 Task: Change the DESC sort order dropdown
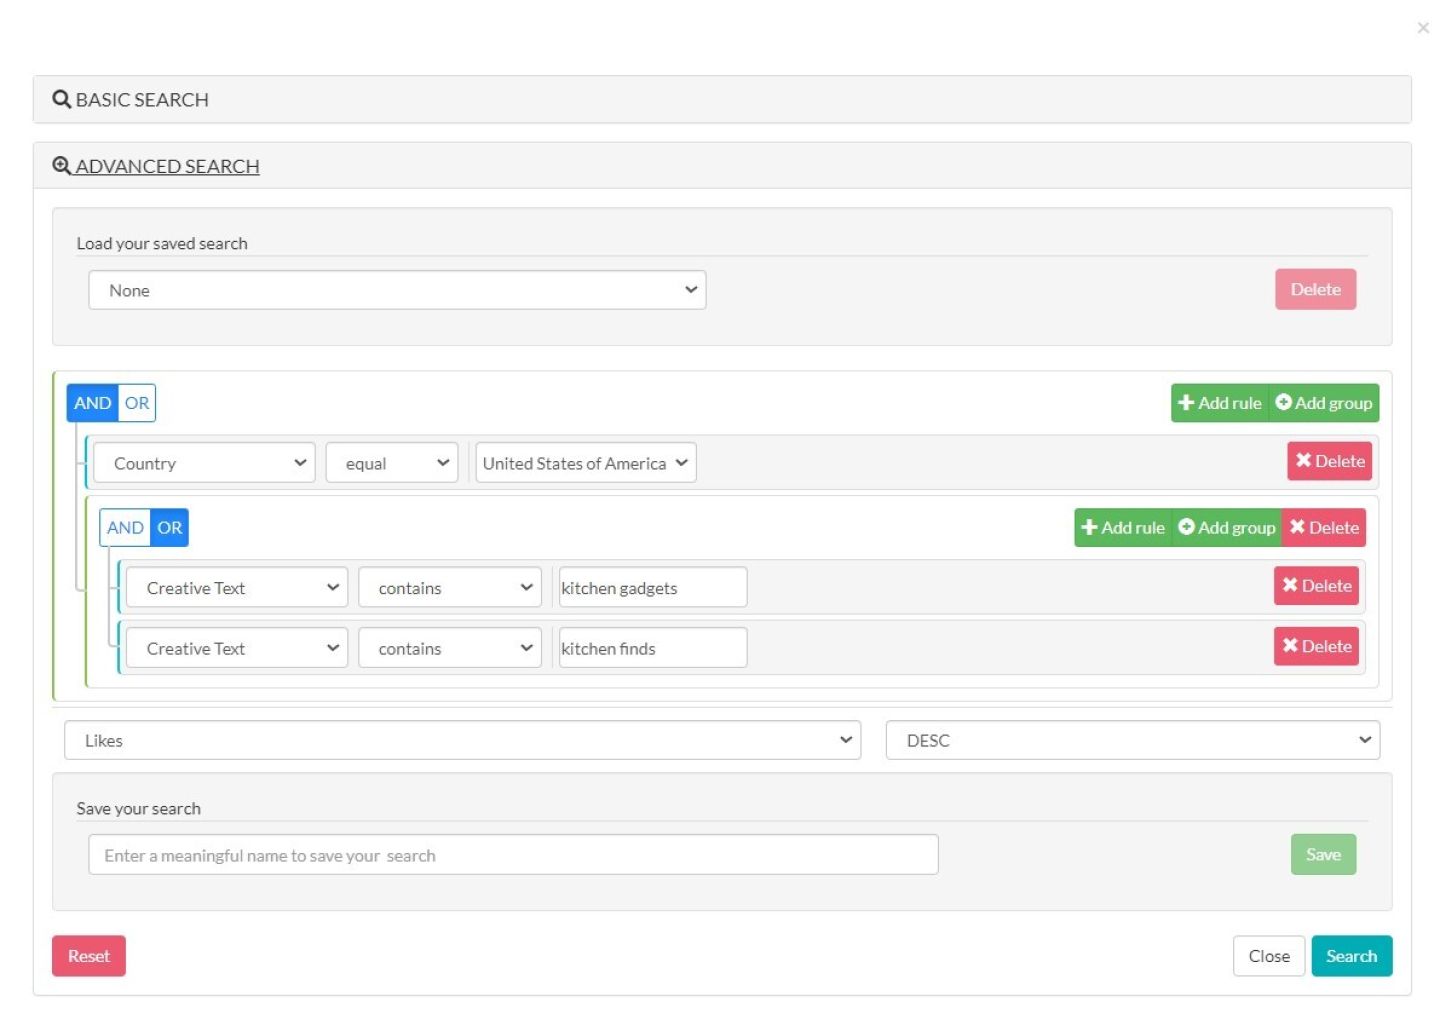(x=1132, y=740)
